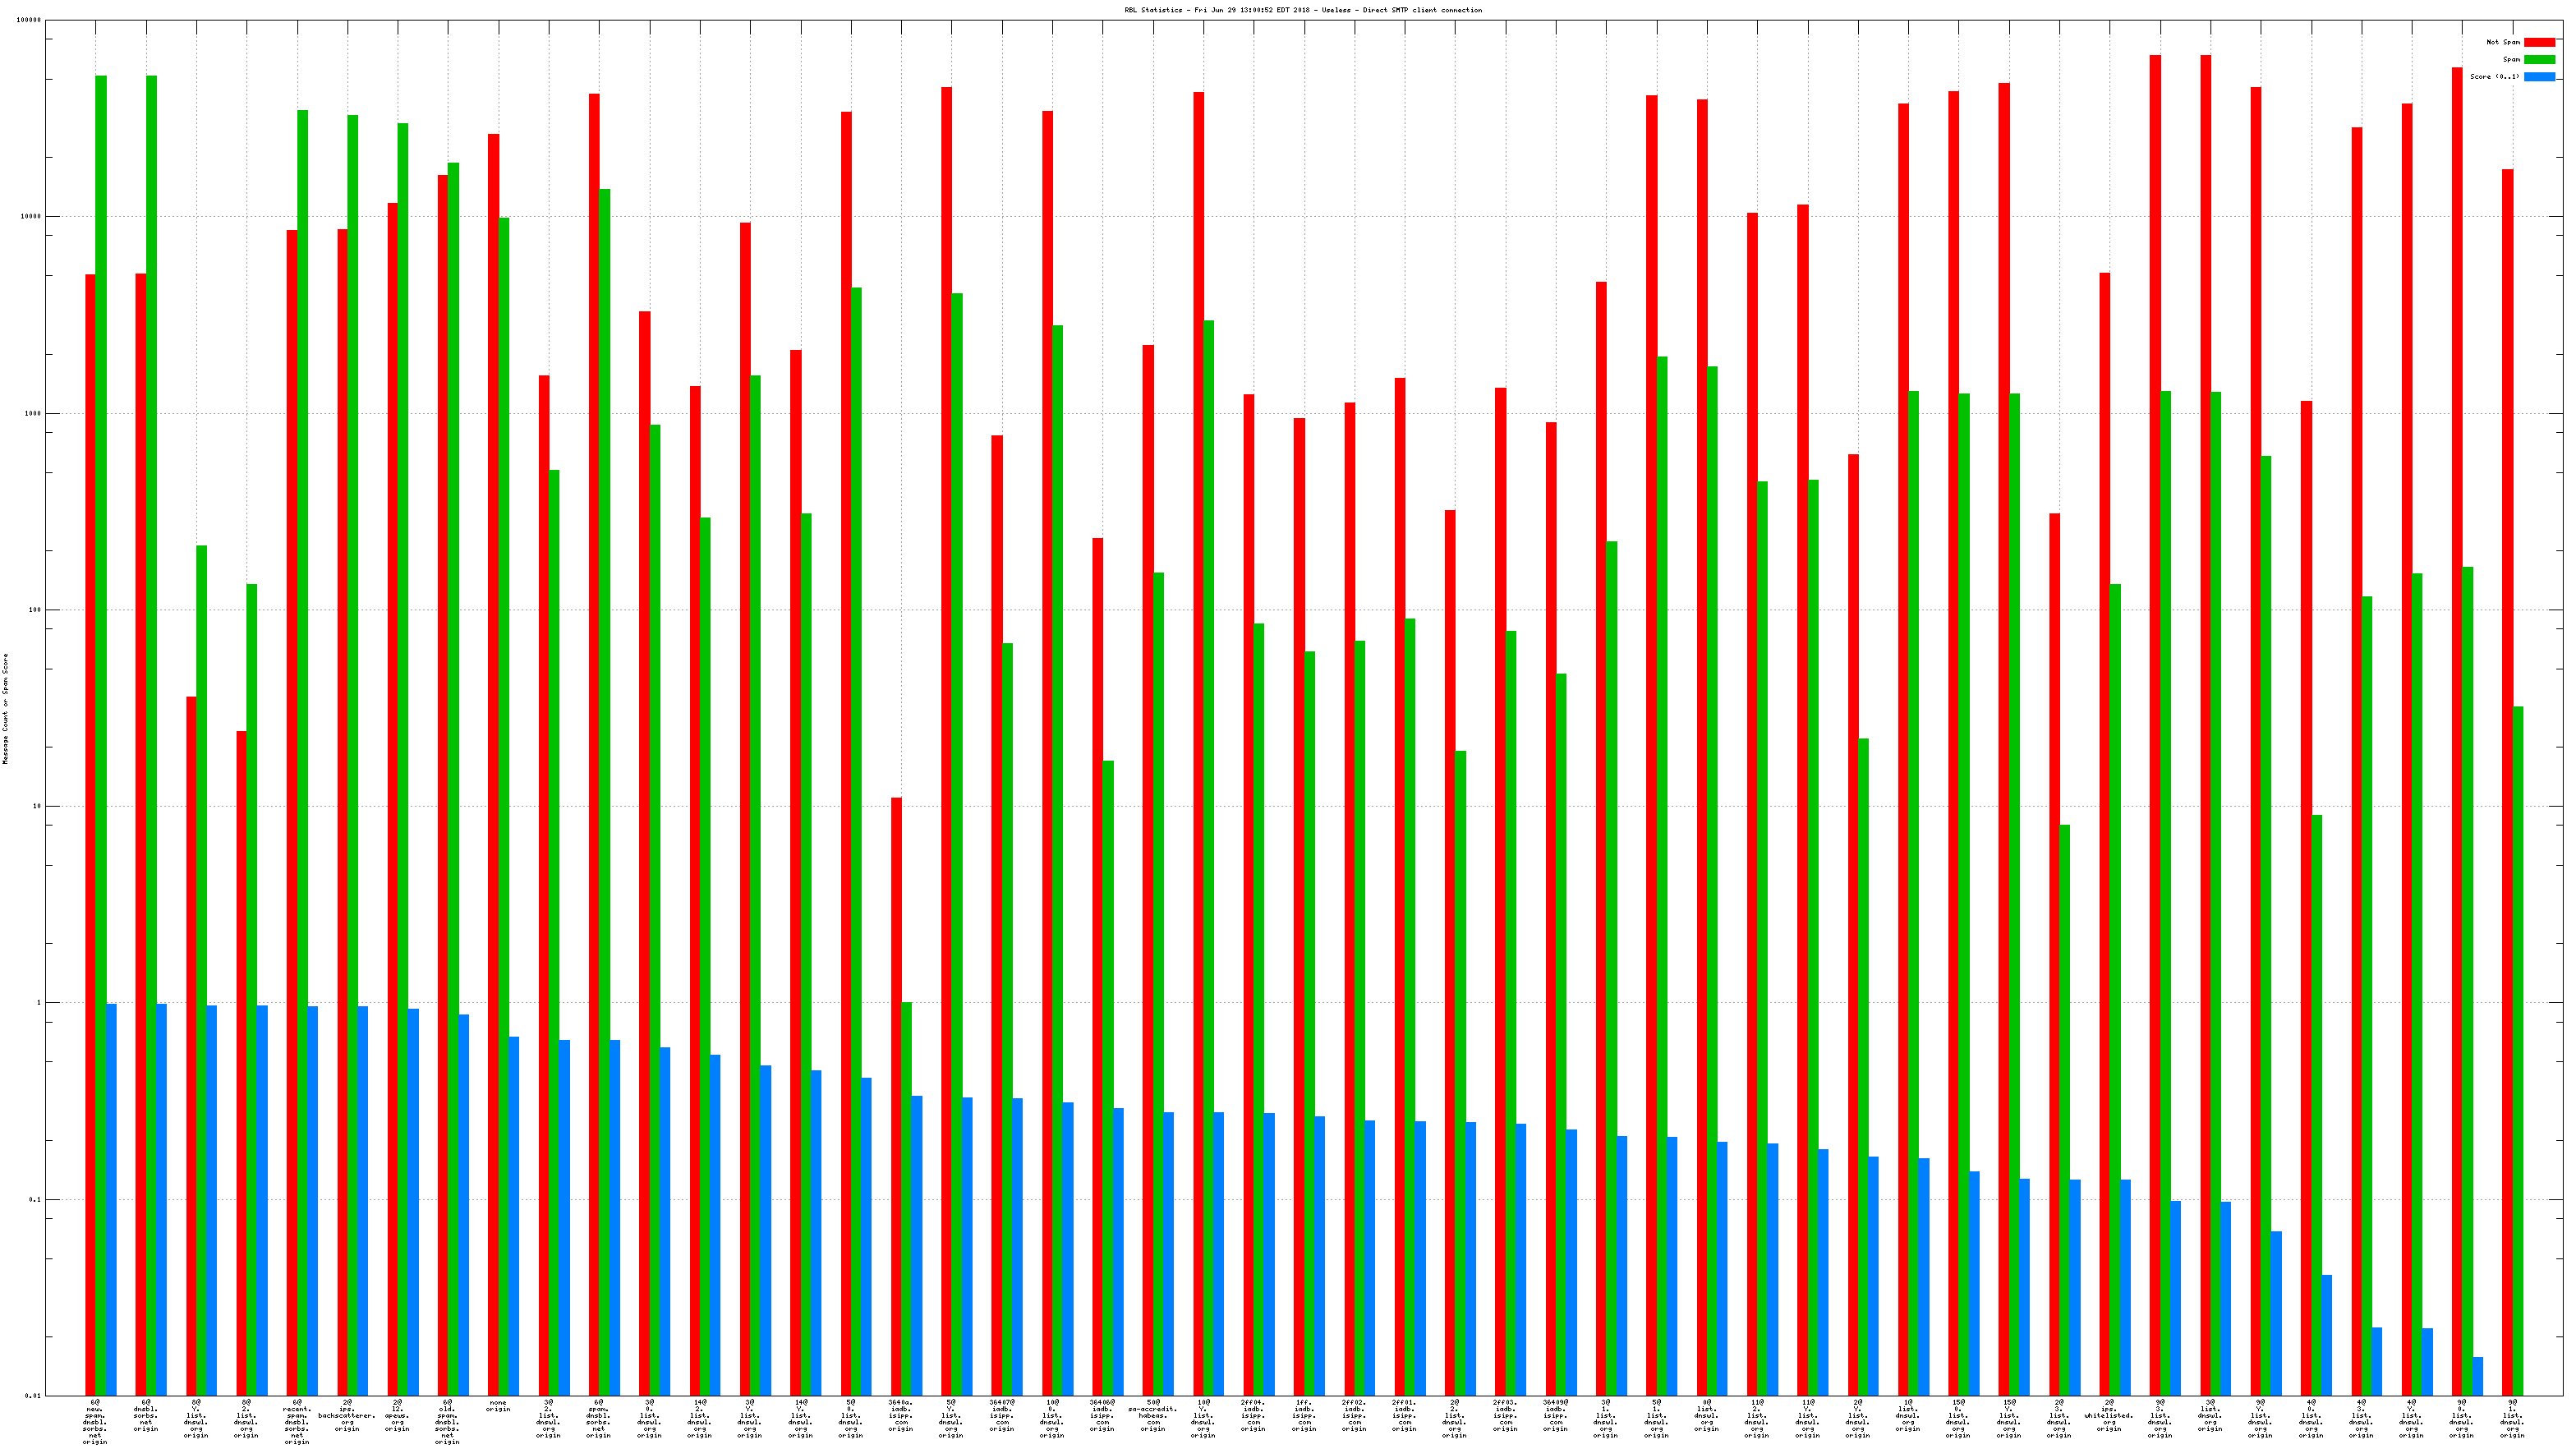Screen dimensions: 2576x1449
Task: Click the red Not Spam legend swatch
Action: pyautogui.click(x=2538, y=42)
